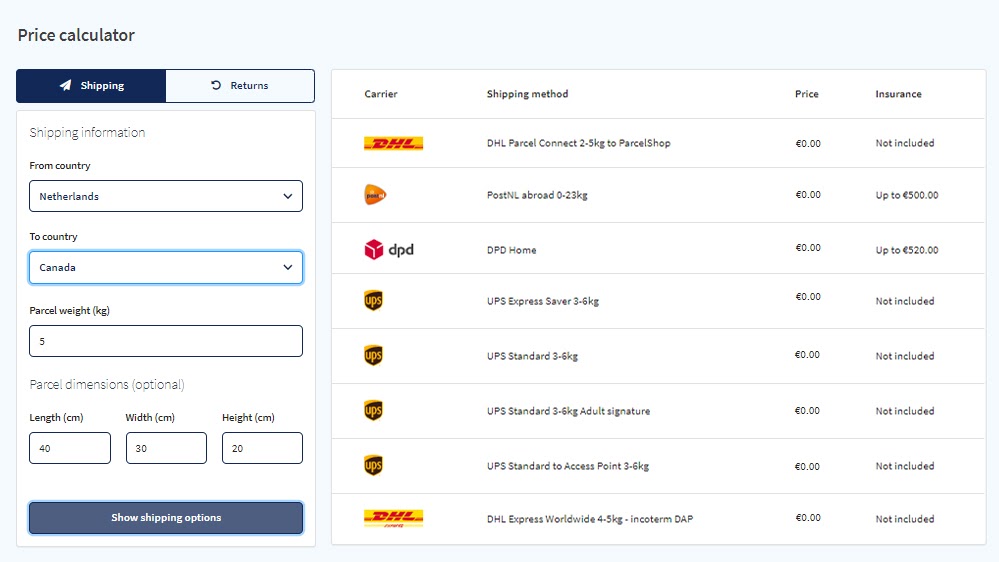Click Not included in UPS Express Saver row
This screenshot has width=999, height=562.
(905, 301)
